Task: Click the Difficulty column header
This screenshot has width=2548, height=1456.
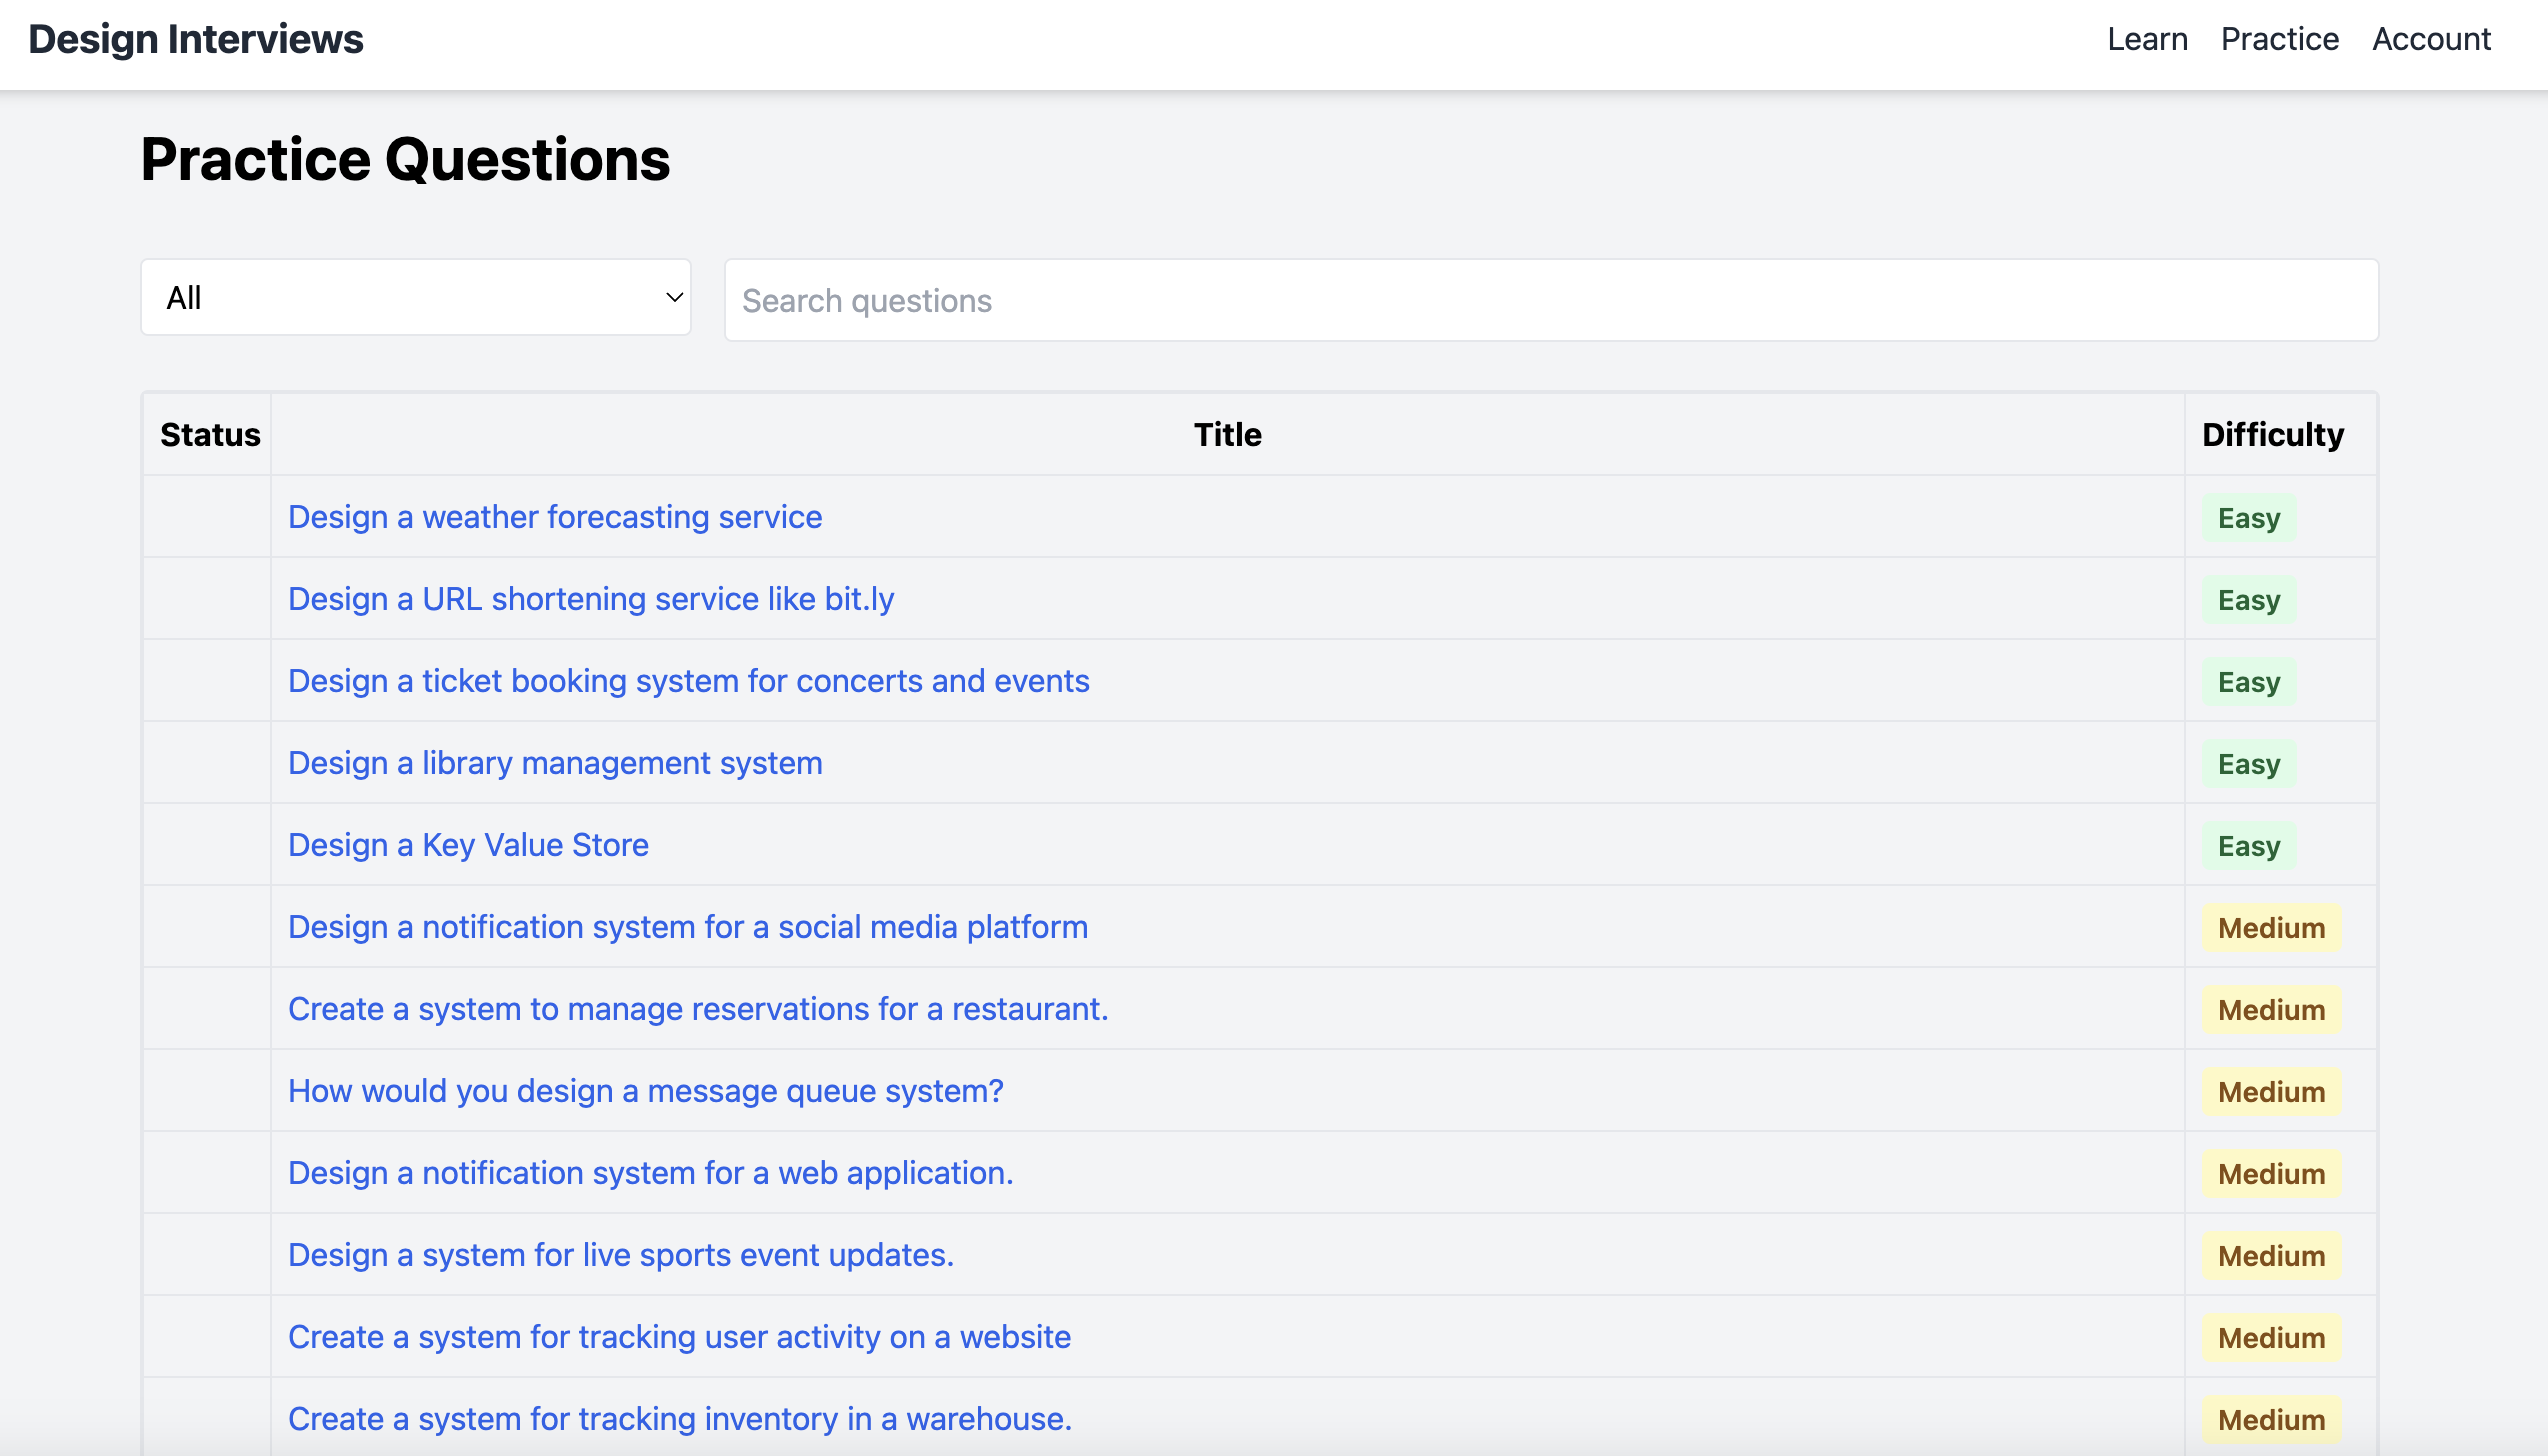Action: click(x=2272, y=435)
